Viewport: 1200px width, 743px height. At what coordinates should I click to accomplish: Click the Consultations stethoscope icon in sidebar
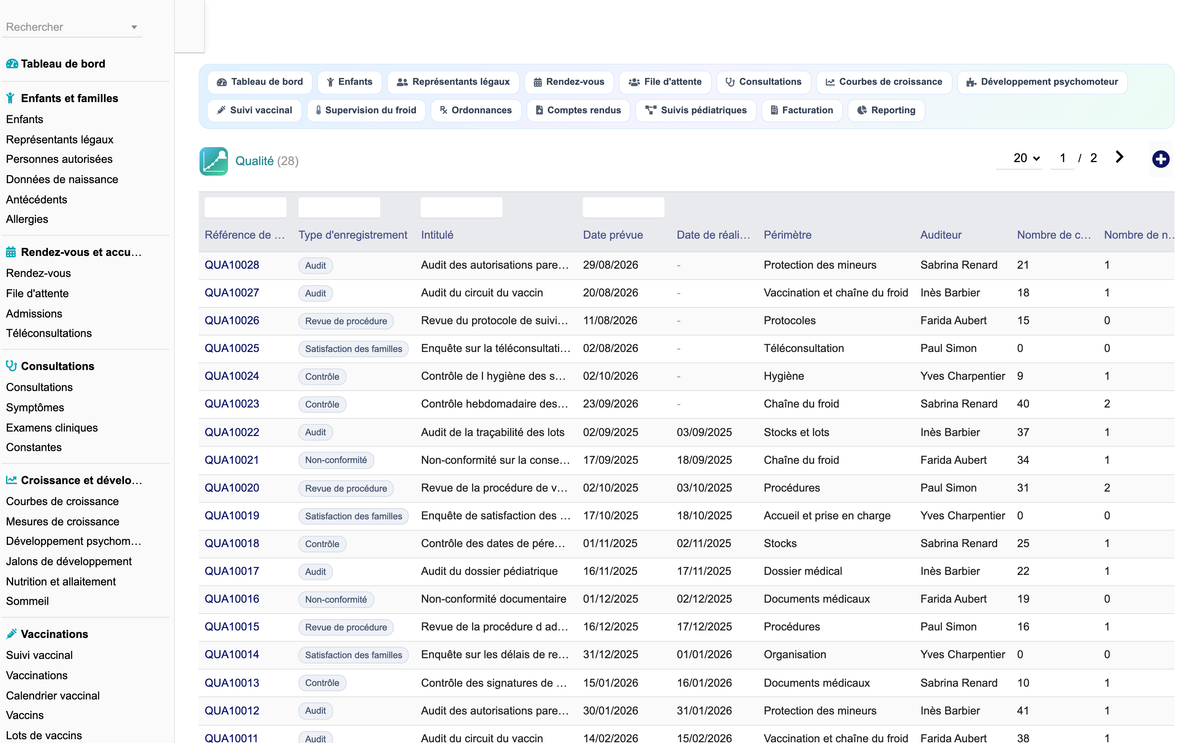point(11,366)
